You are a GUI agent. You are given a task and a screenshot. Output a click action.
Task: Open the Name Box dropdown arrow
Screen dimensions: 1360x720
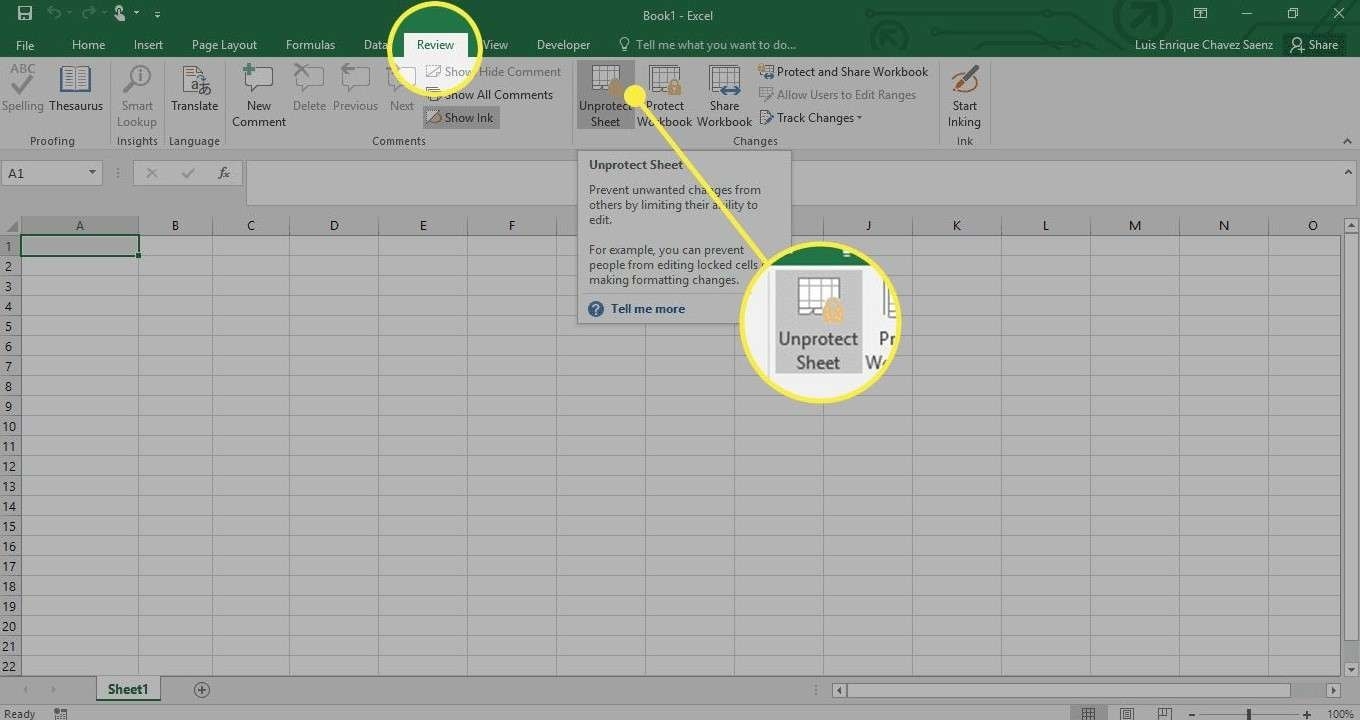tap(92, 173)
